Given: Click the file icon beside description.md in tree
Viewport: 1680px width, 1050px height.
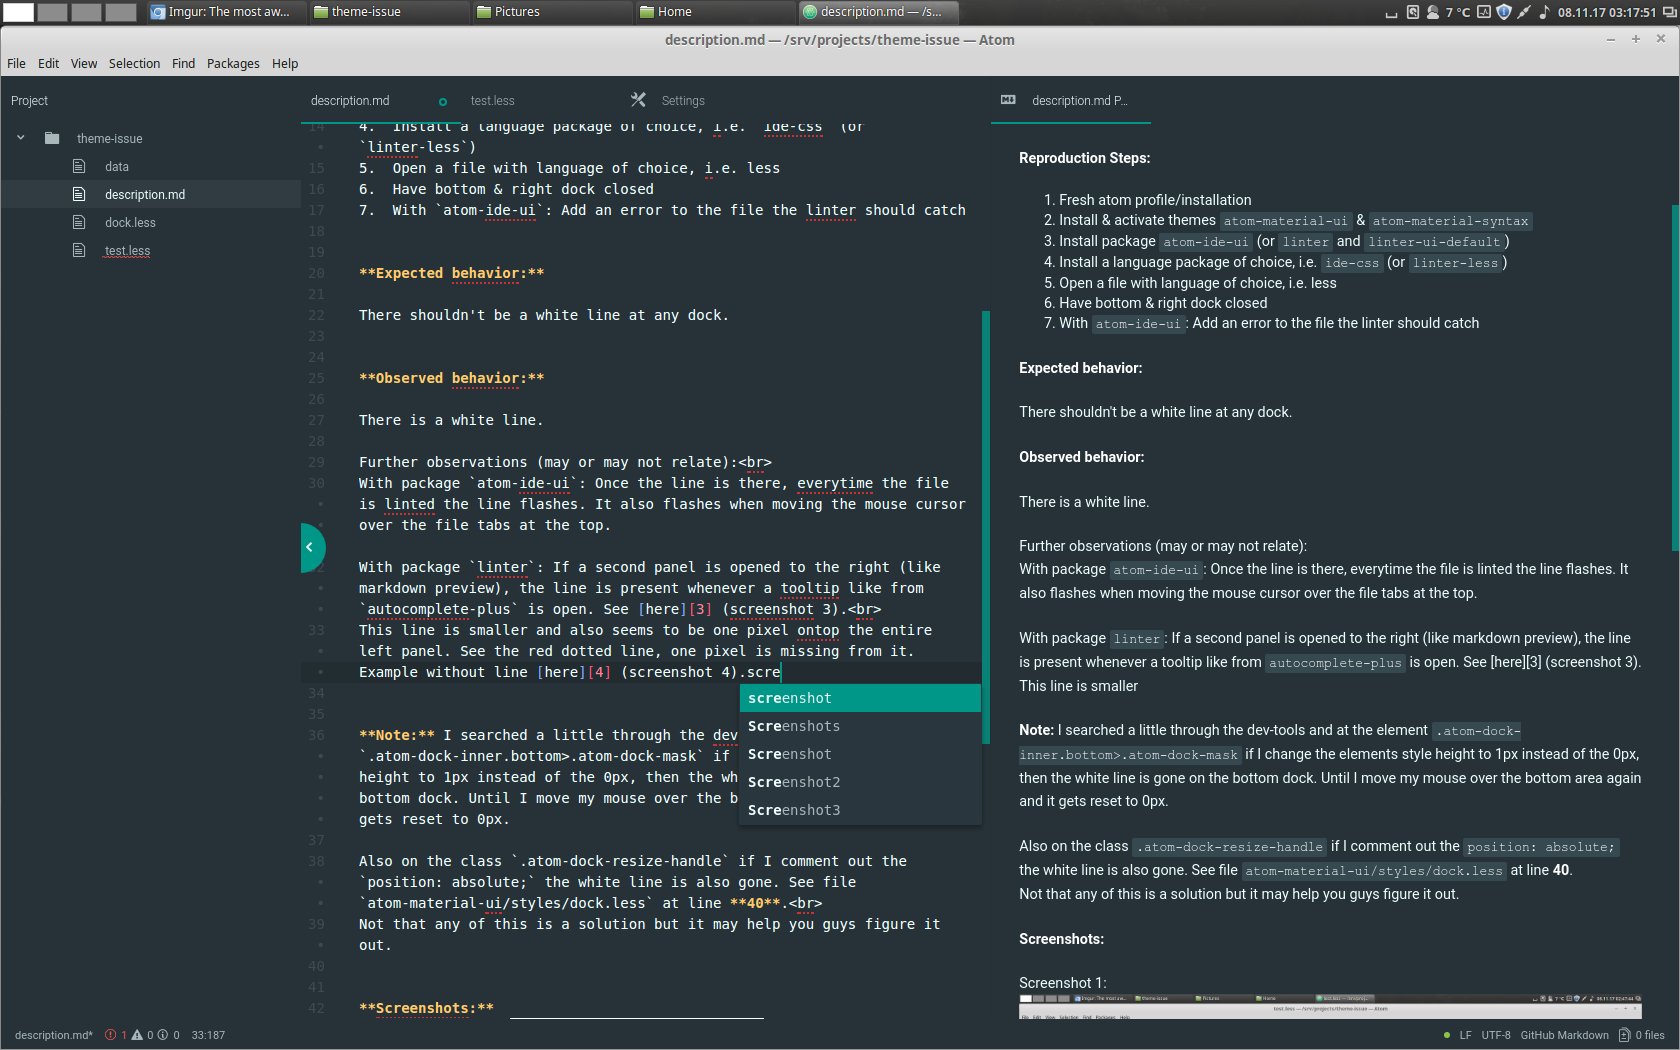Looking at the screenshot, I should point(79,194).
